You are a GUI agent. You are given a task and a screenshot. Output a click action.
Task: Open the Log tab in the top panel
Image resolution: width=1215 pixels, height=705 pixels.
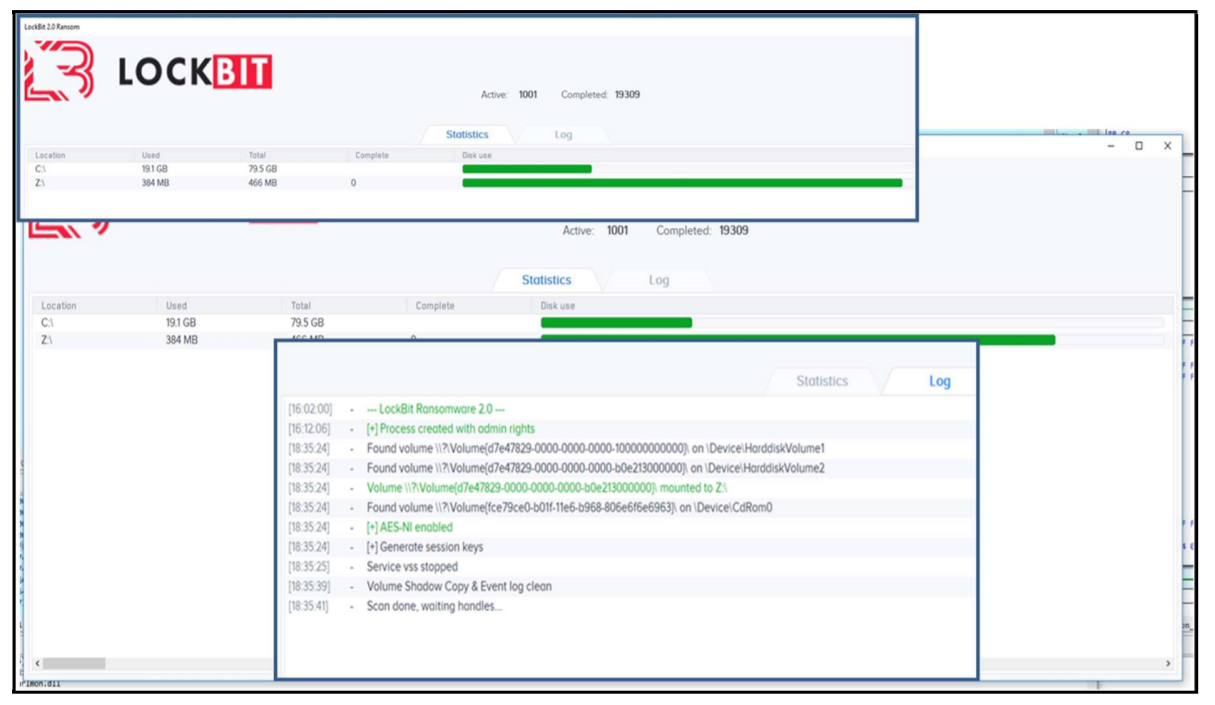[563, 135]
